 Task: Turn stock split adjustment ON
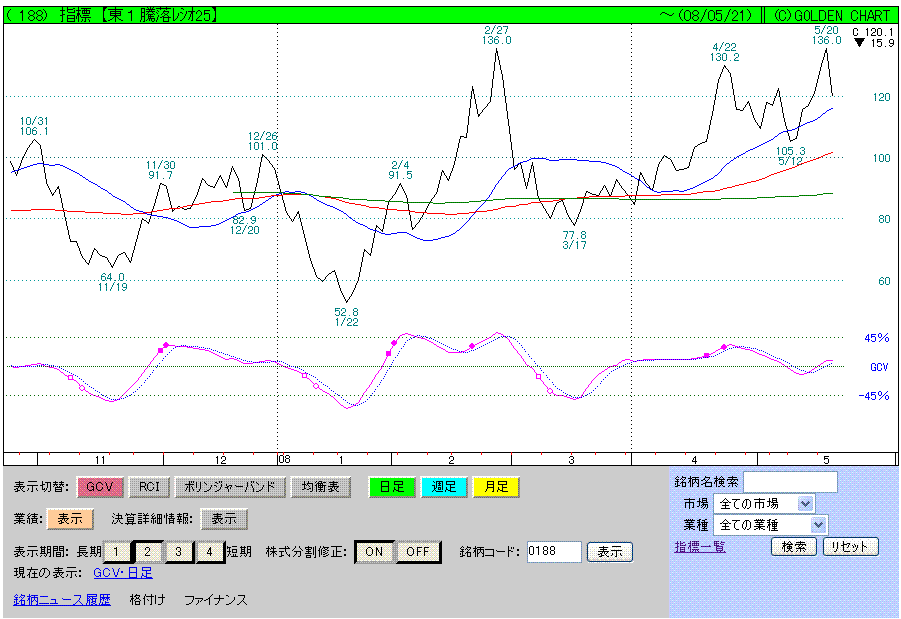tap(374, 551)
